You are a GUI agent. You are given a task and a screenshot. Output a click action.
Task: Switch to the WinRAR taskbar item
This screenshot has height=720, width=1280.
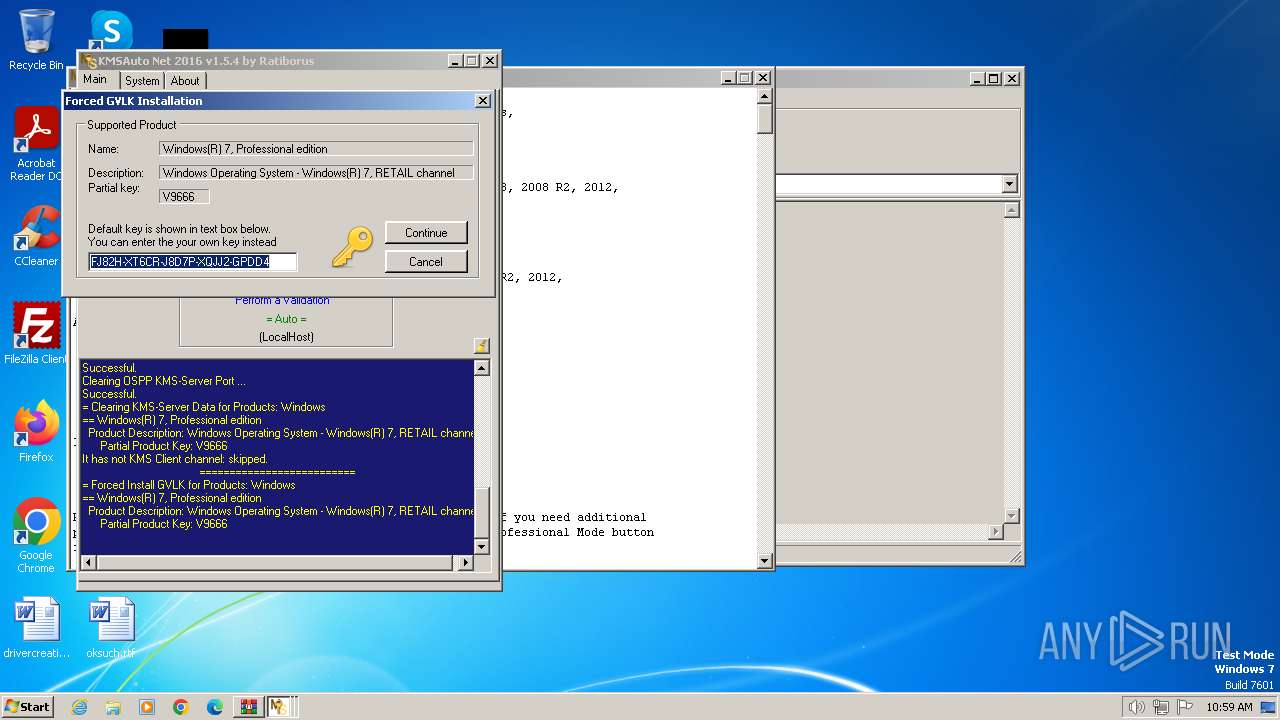point(248,707)
